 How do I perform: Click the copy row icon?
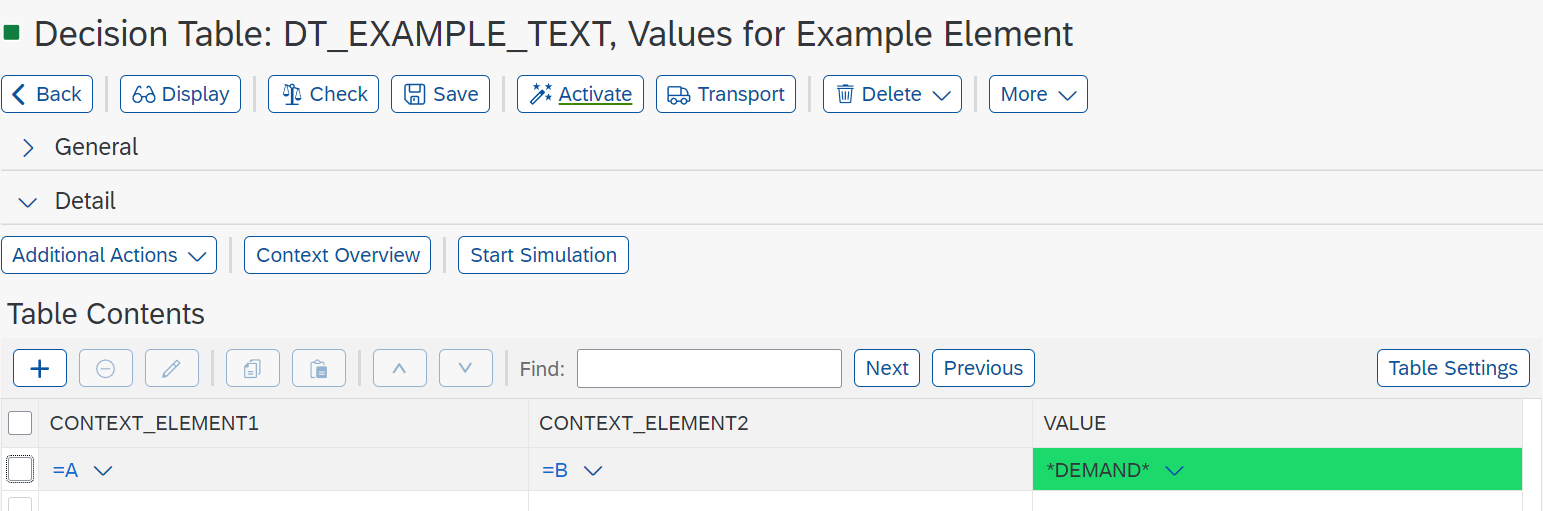pos(253,368)
